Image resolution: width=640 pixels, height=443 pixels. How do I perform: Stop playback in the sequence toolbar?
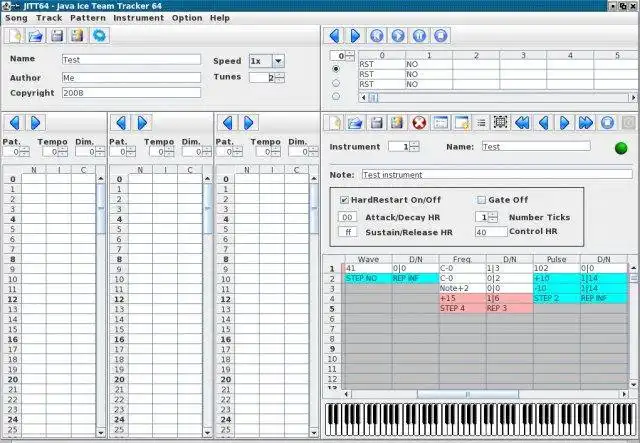[440, 36]
